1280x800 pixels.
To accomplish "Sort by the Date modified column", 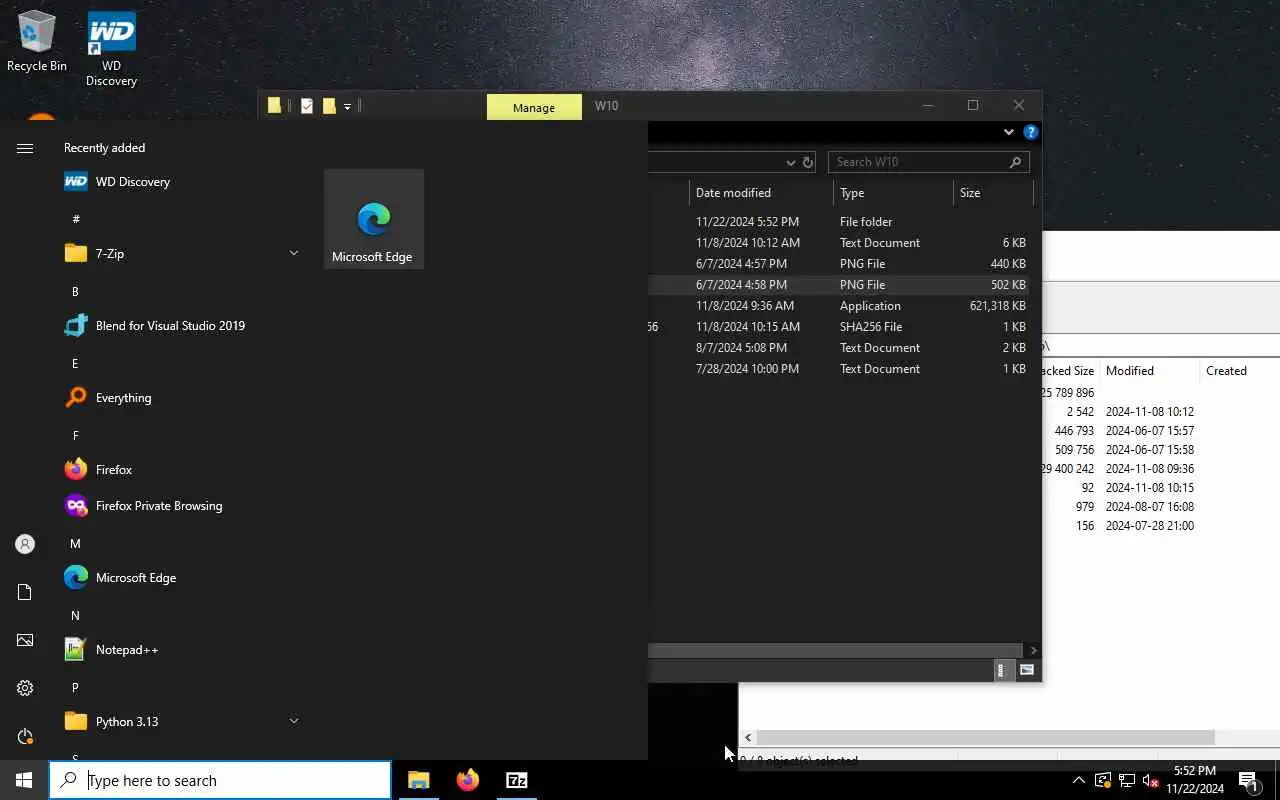I will tap(761, 193).
